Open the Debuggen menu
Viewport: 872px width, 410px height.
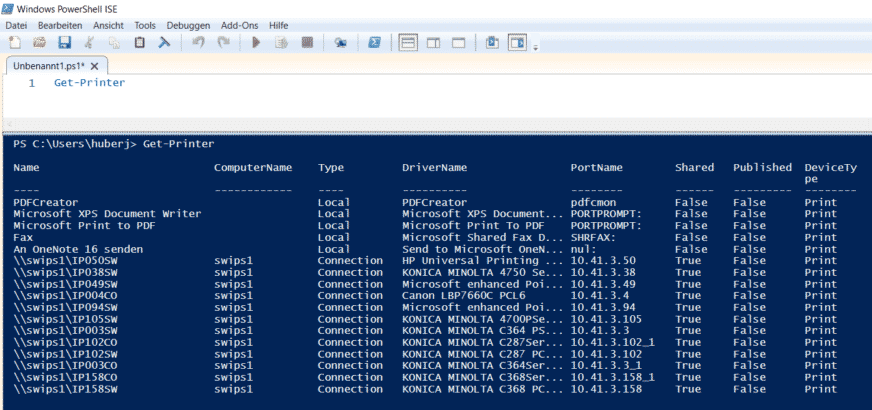[x=189, y=26]
